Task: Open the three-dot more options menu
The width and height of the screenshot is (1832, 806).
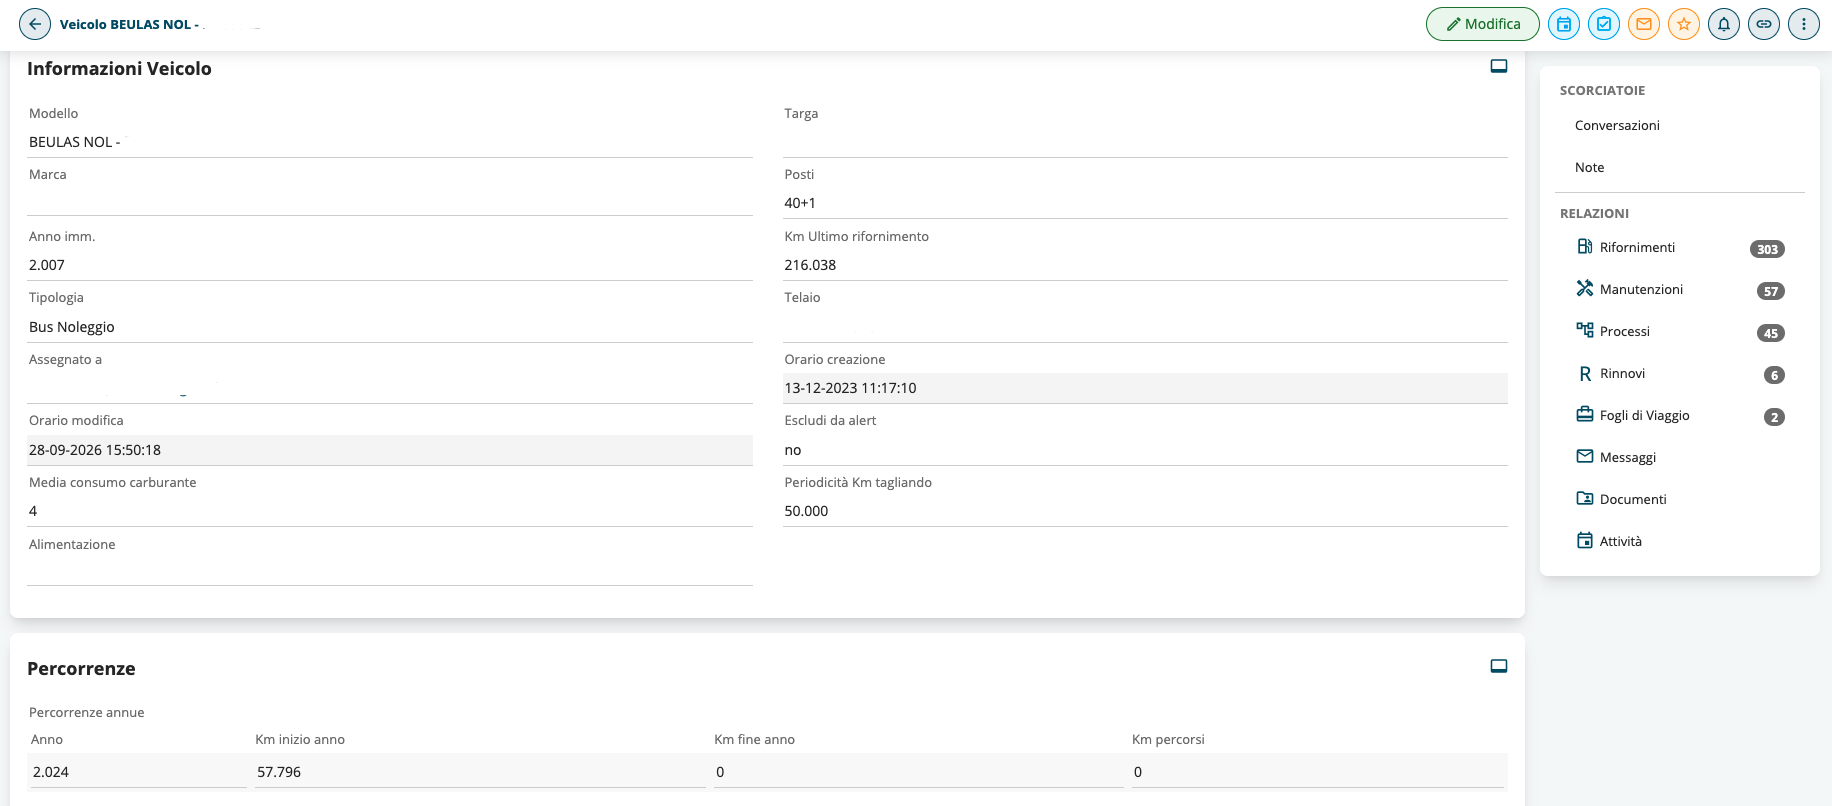Action: (1804, 24)
